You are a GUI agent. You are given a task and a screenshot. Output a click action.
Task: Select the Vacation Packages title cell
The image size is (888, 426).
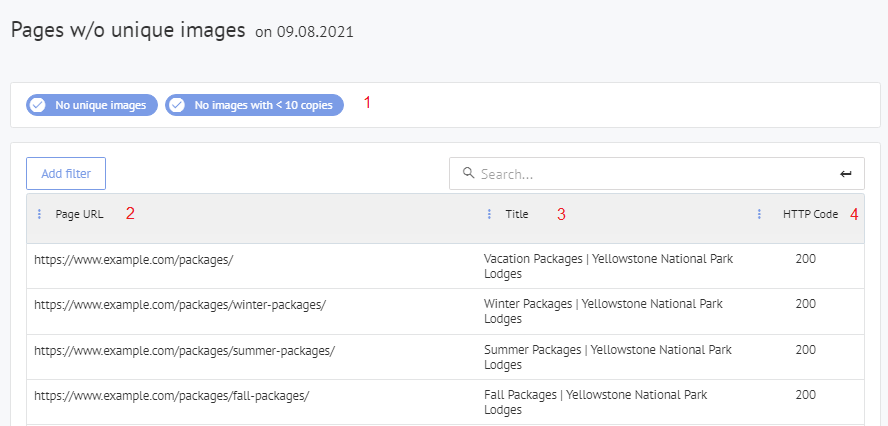pos(607,266)
